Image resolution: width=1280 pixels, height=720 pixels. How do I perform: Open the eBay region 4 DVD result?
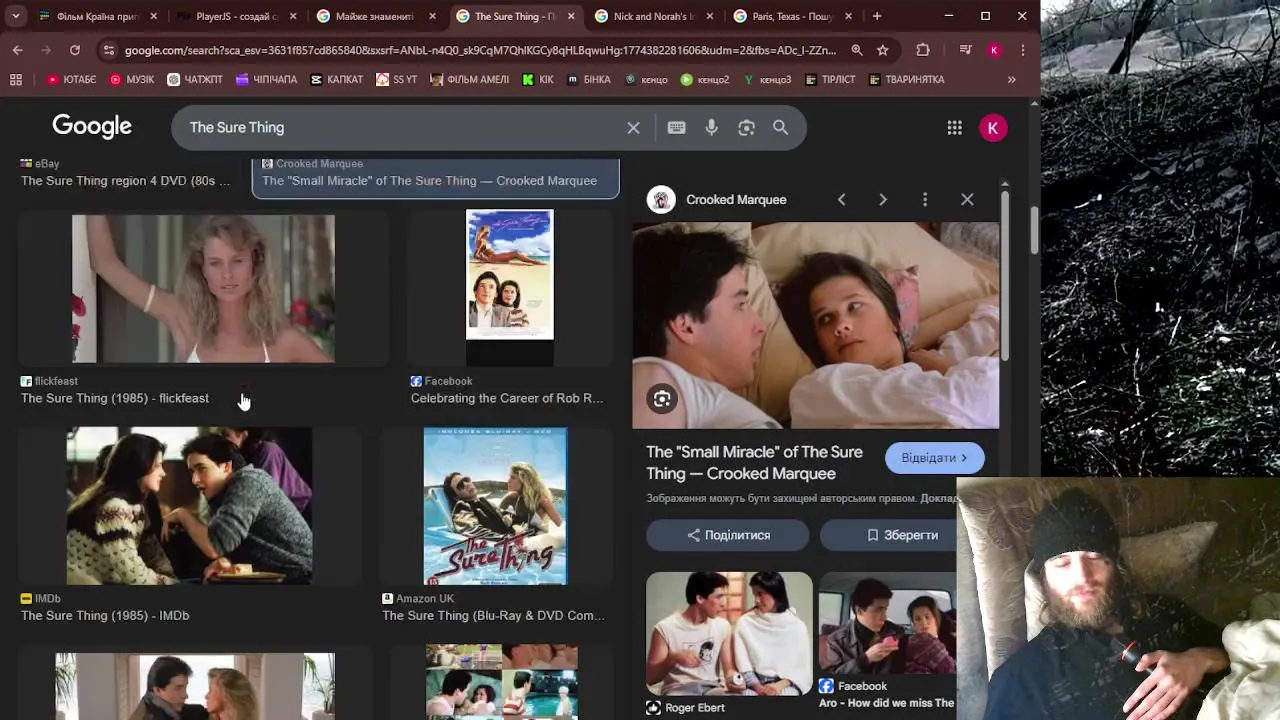[x=125, y=181]
